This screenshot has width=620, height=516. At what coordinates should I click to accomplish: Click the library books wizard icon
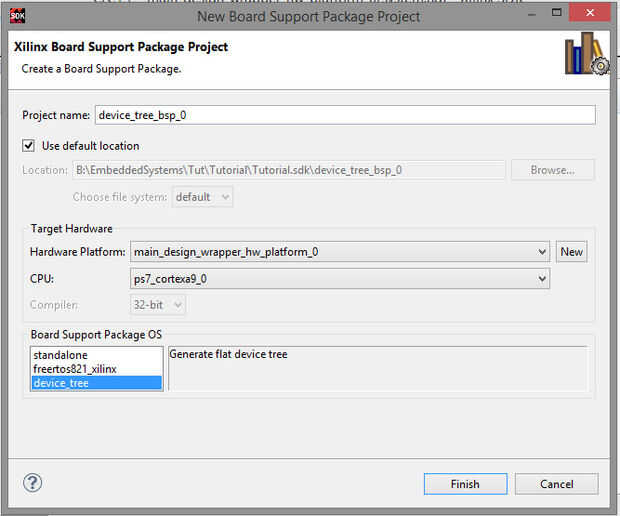click(x=585, y=55)
